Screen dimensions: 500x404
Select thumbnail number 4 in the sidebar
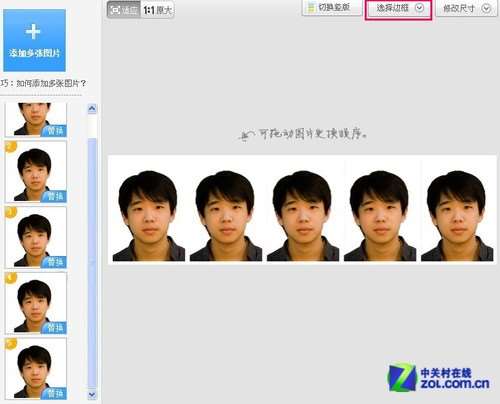[36, 303]
